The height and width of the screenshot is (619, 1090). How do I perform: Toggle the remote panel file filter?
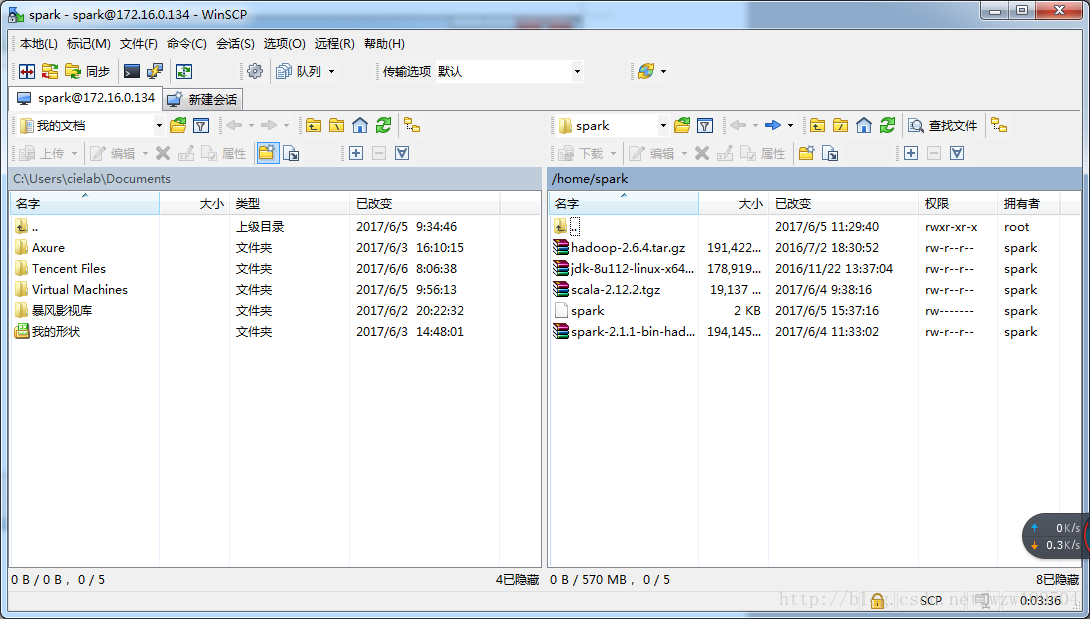click(x=705, y=125)
